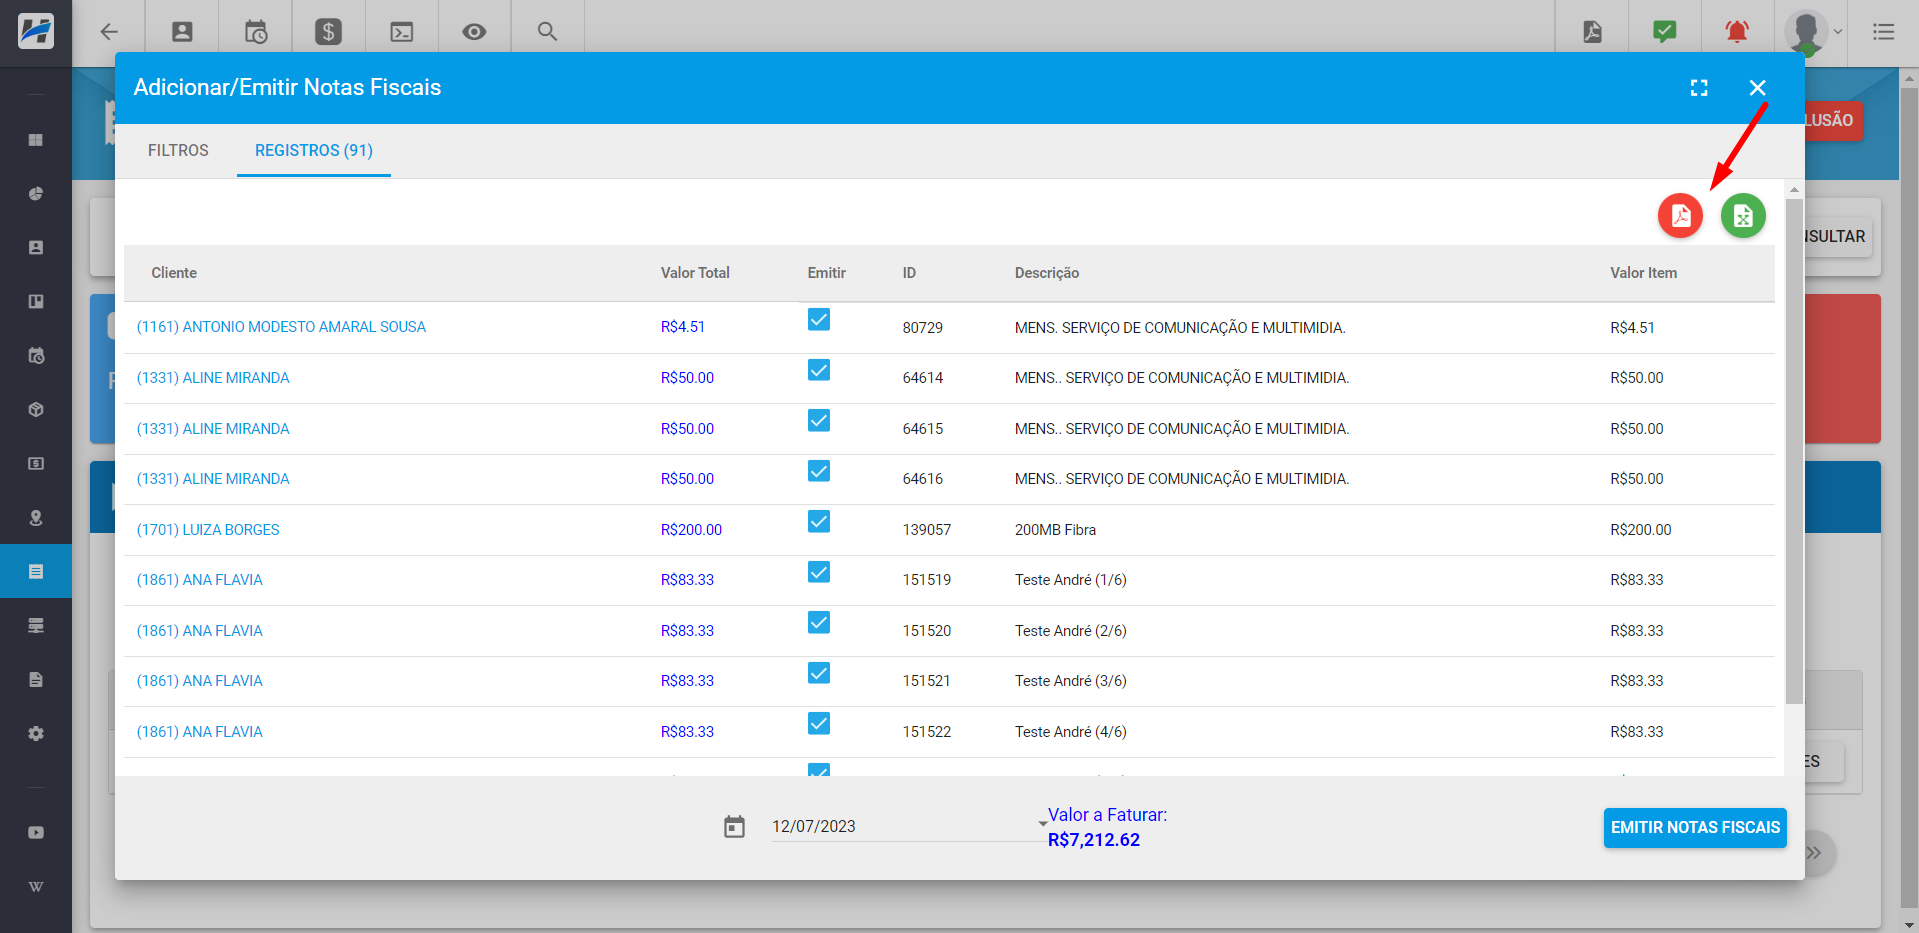Select the 200MB Fibra description cell
1919x933 pixels.
tap(1055, 530)
